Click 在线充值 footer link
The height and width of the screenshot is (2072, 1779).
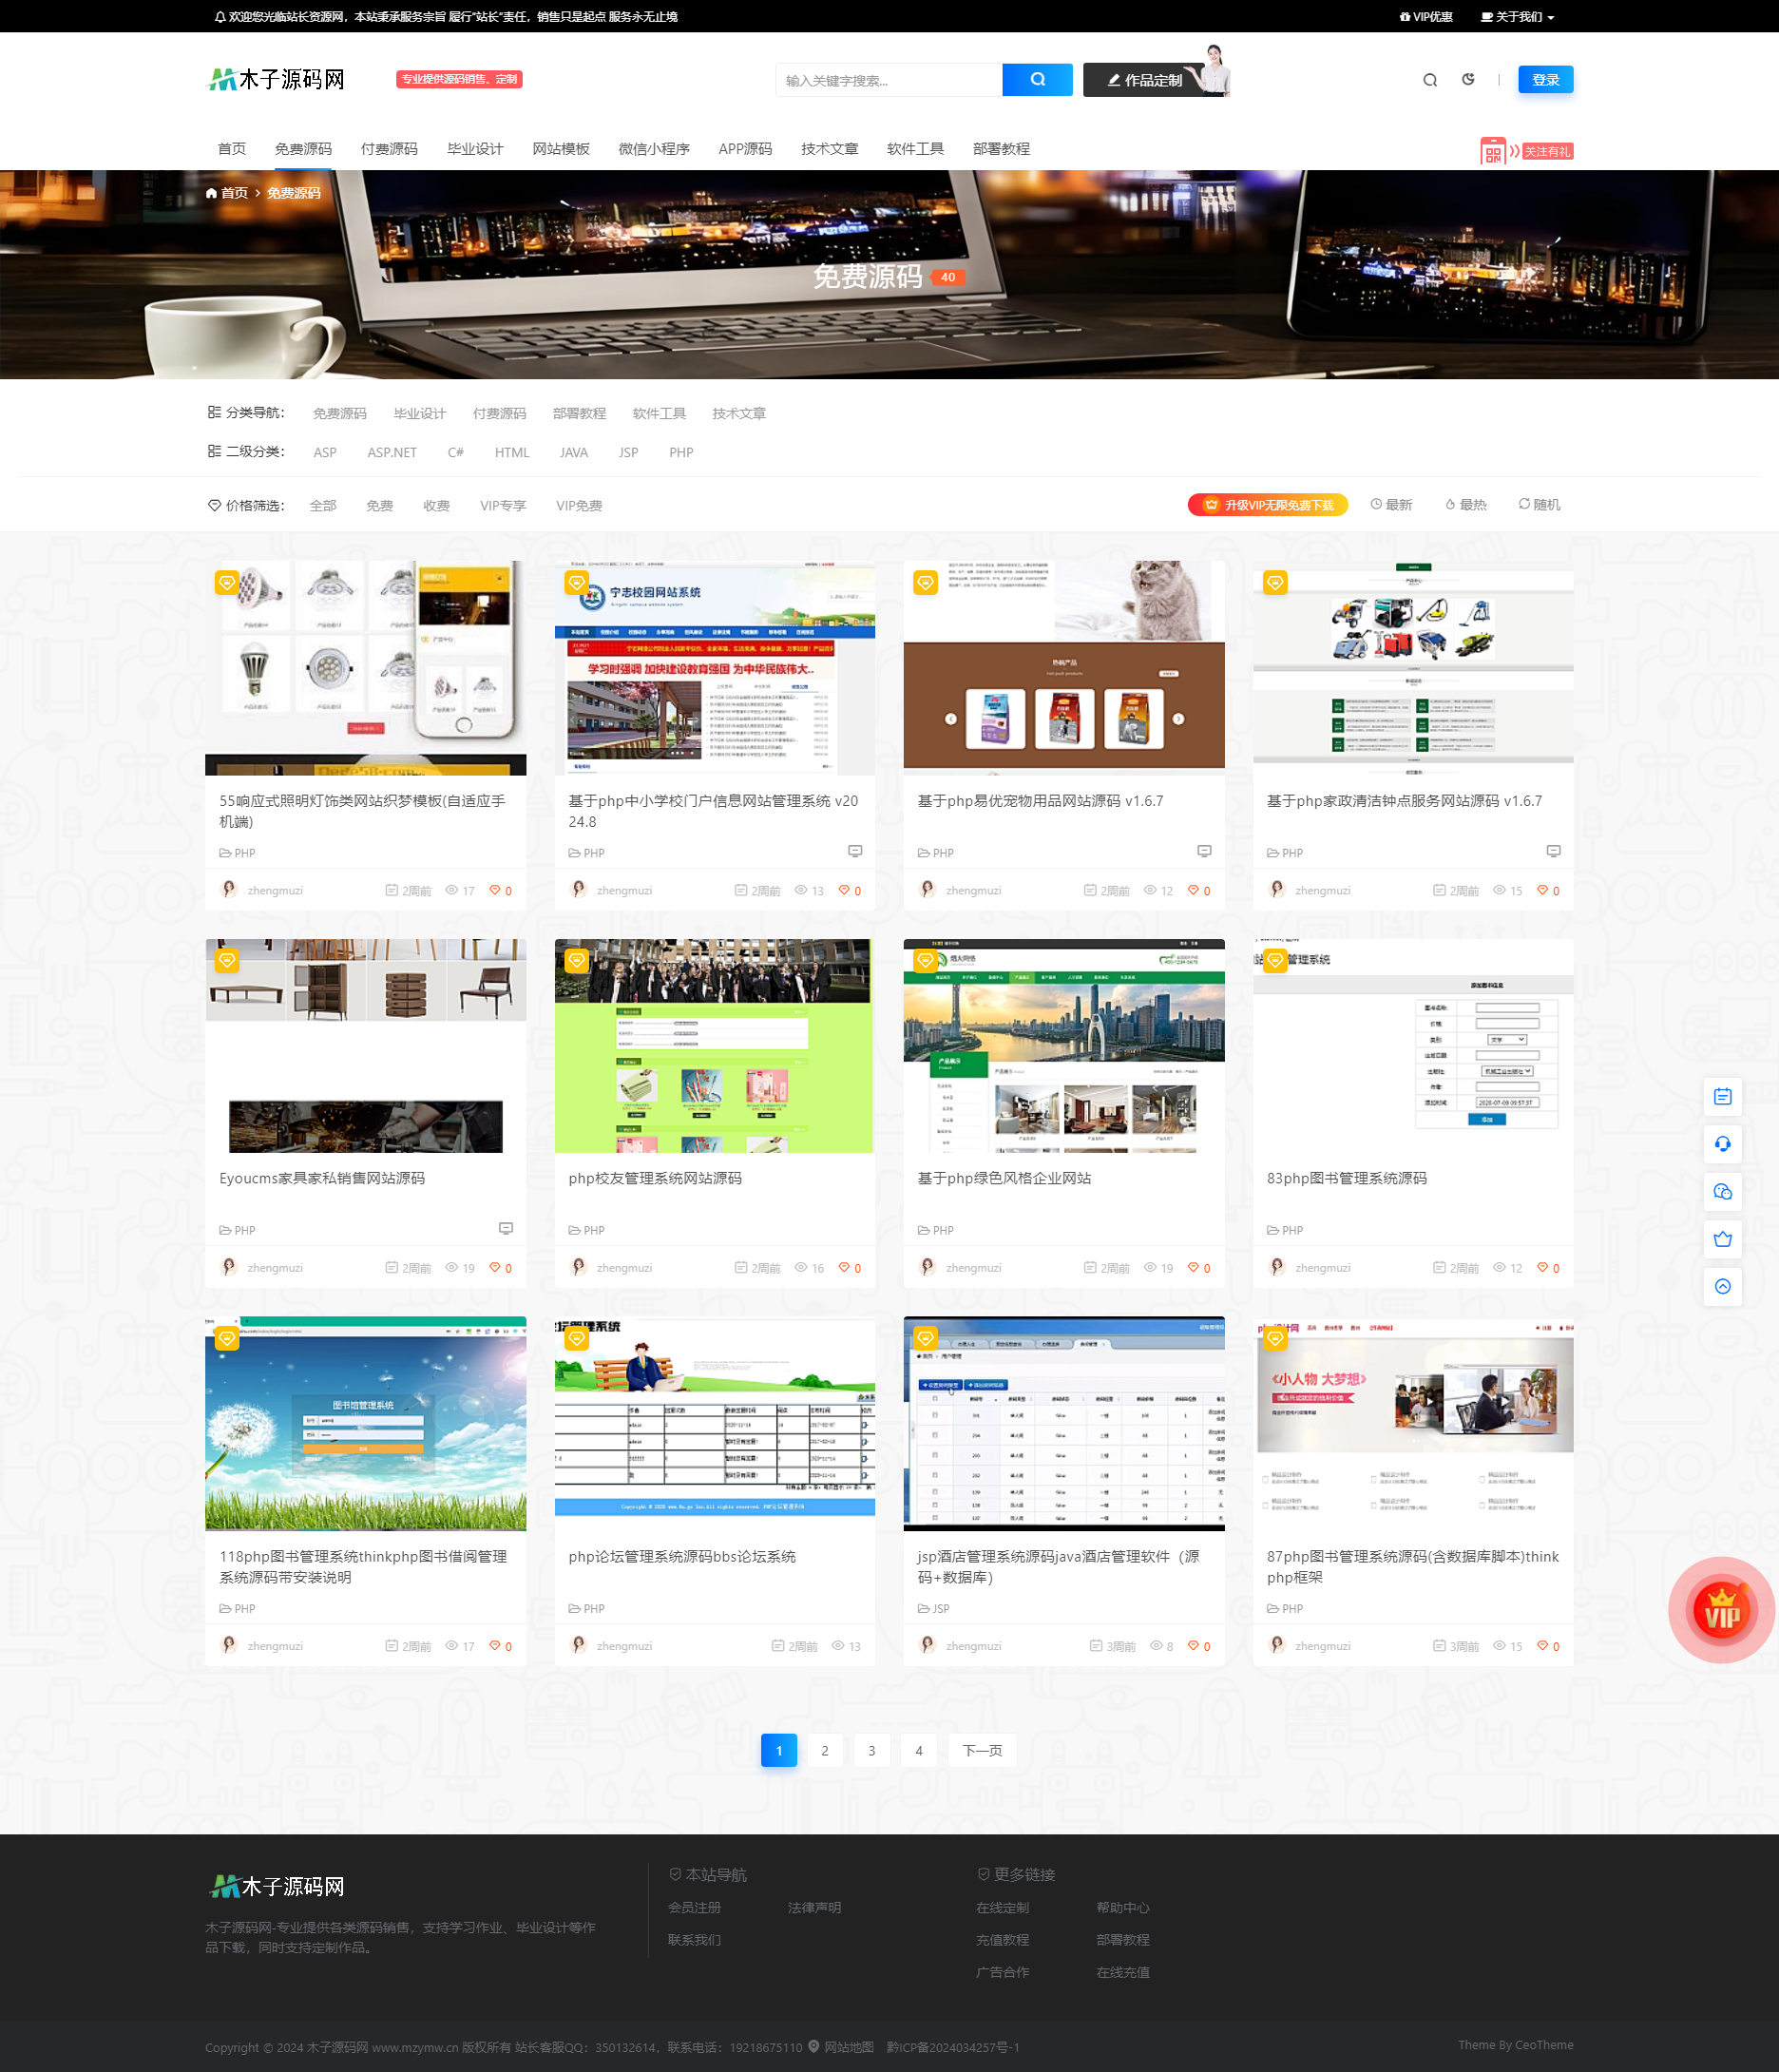click(x=1122, y=1973)
